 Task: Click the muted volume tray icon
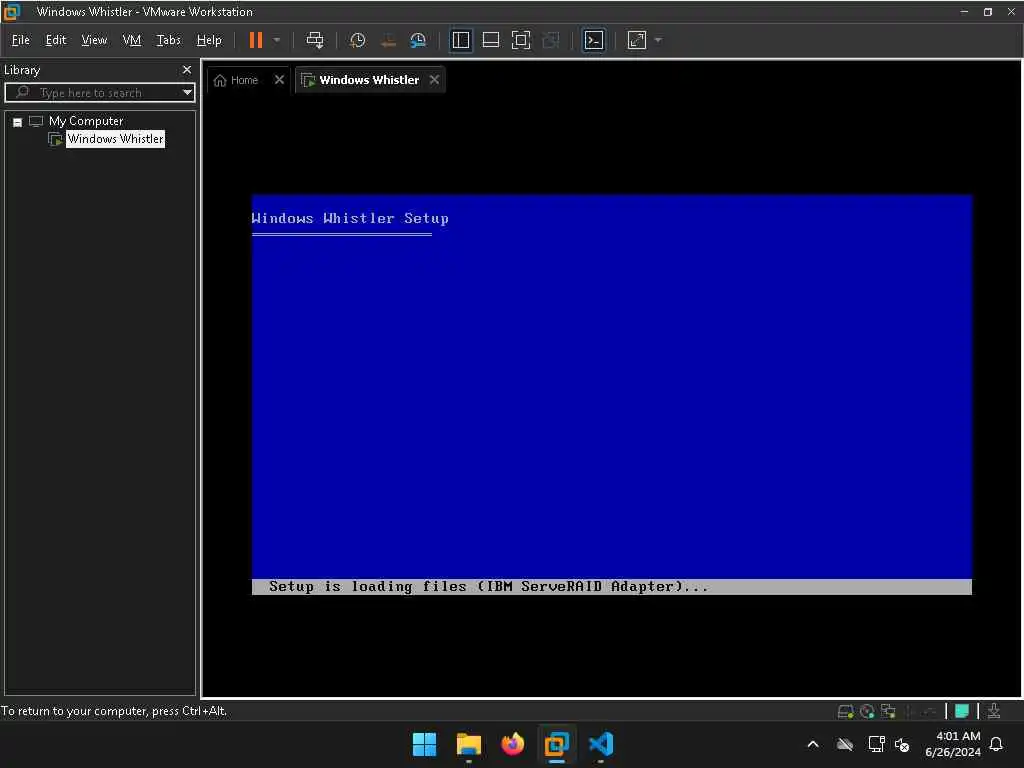[x=903, y=744]
